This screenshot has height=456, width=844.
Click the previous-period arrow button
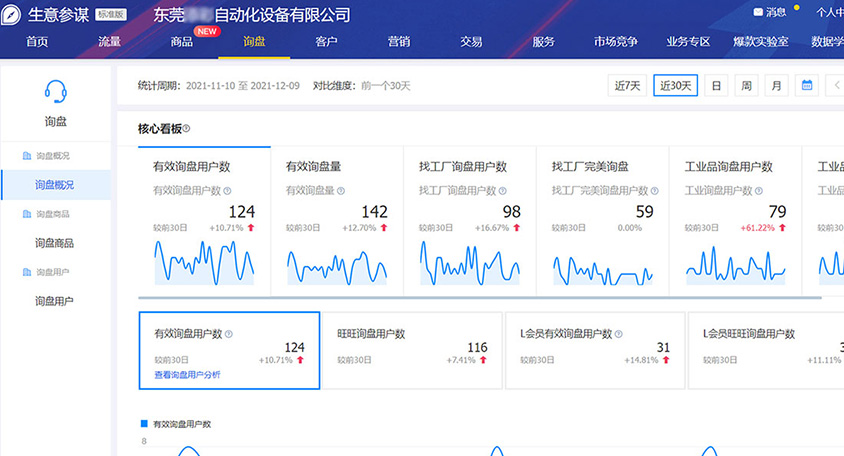[836, 85]
